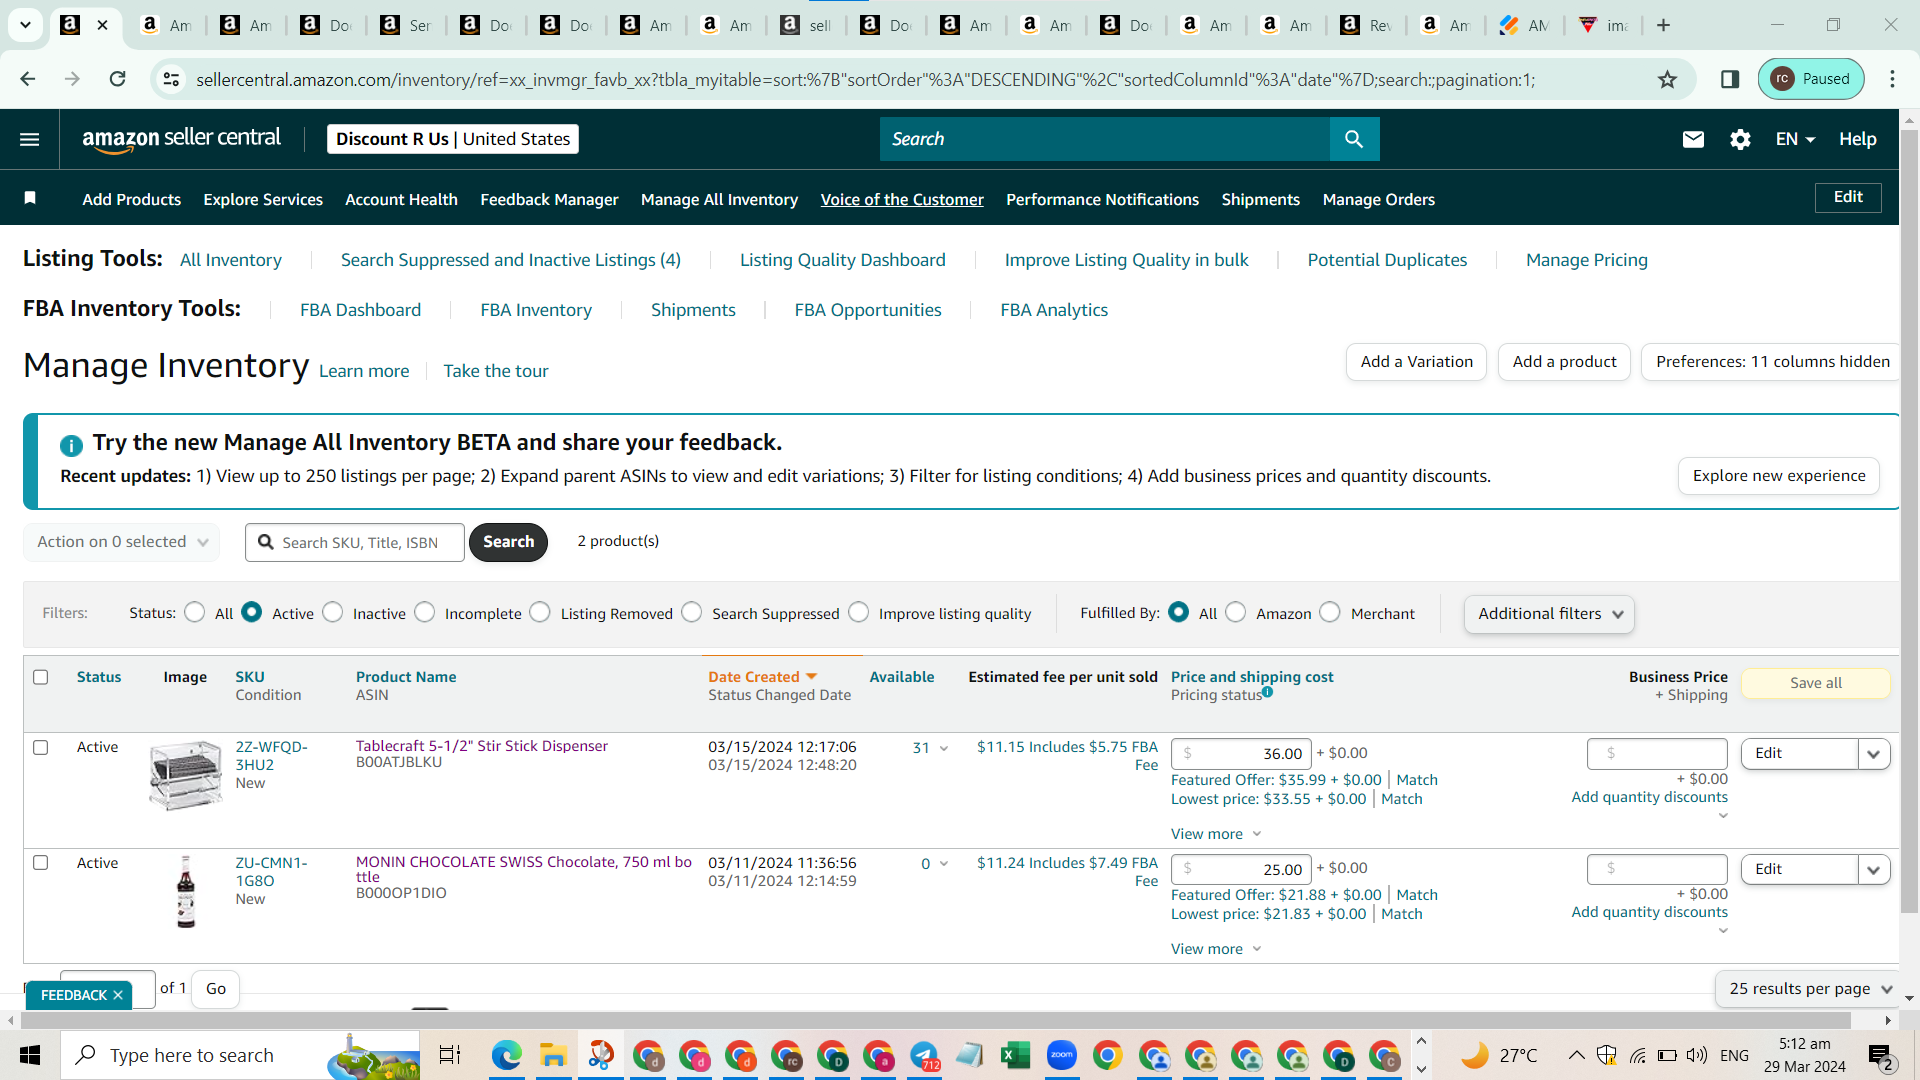1920x1080 pixels.
Task: Click the Search SKU, Title, ISBN field
Action: [x=355, y=542]
